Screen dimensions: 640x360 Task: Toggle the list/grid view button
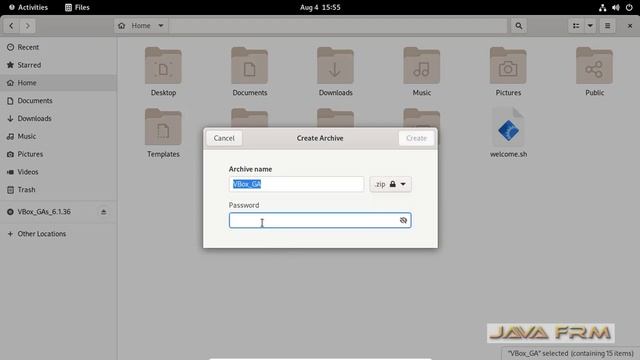coord(576,26)
